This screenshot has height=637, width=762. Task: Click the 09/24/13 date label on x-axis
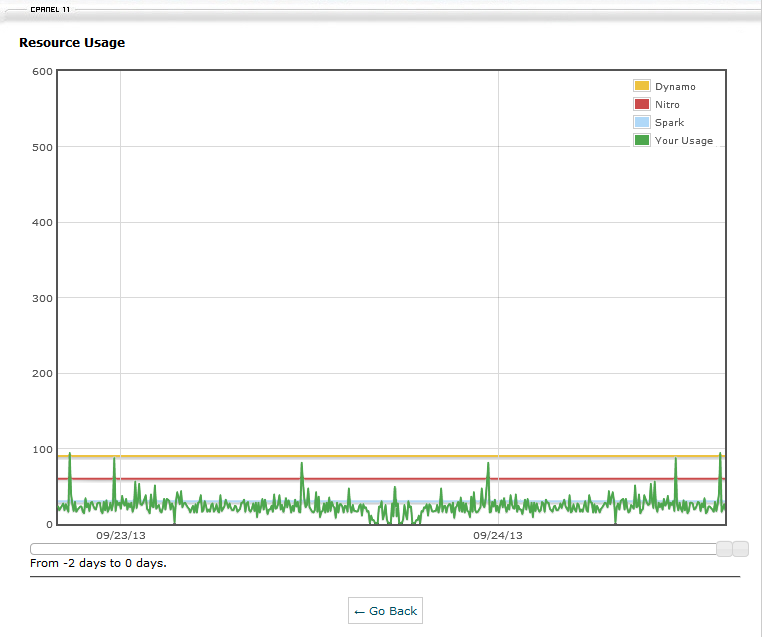point(497,535)
